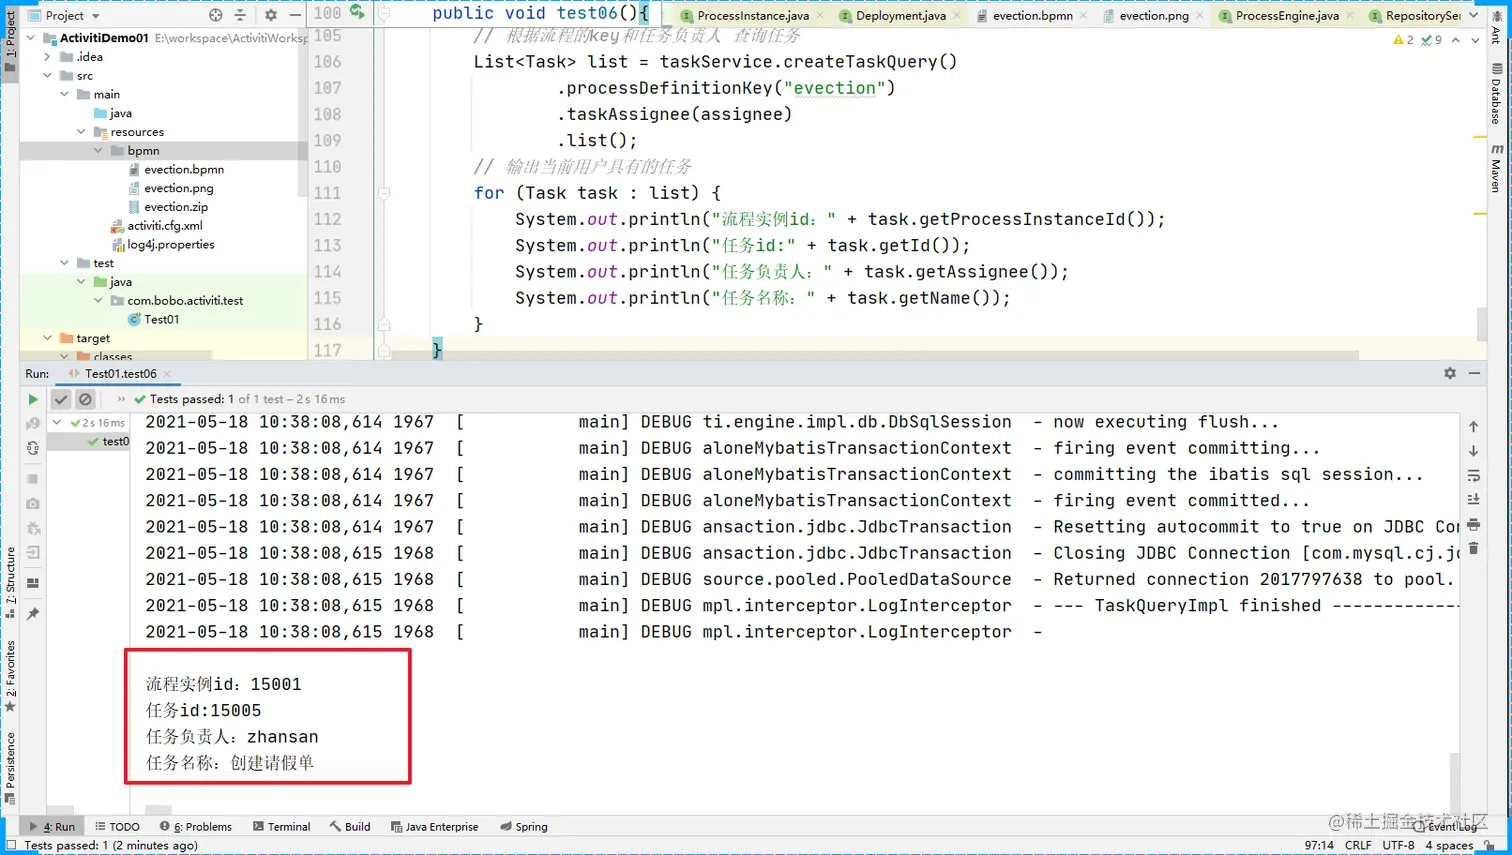Go to previous highlighted error in editor
The height and width of the screenshot is (855, 1512).
pos(1456,40)
